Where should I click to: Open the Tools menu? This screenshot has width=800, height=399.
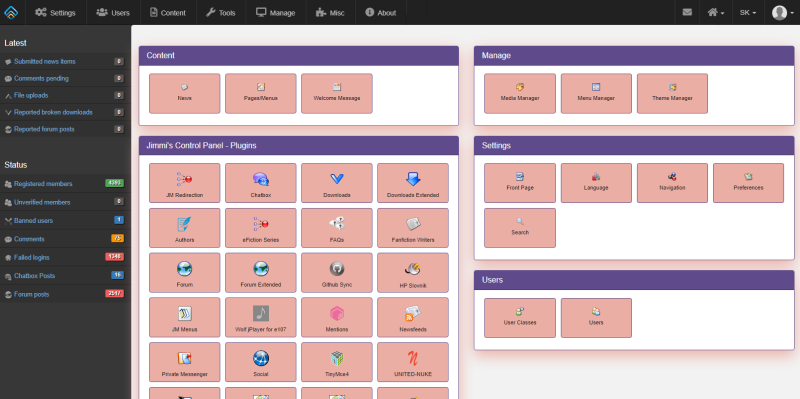tap(221, 12)
